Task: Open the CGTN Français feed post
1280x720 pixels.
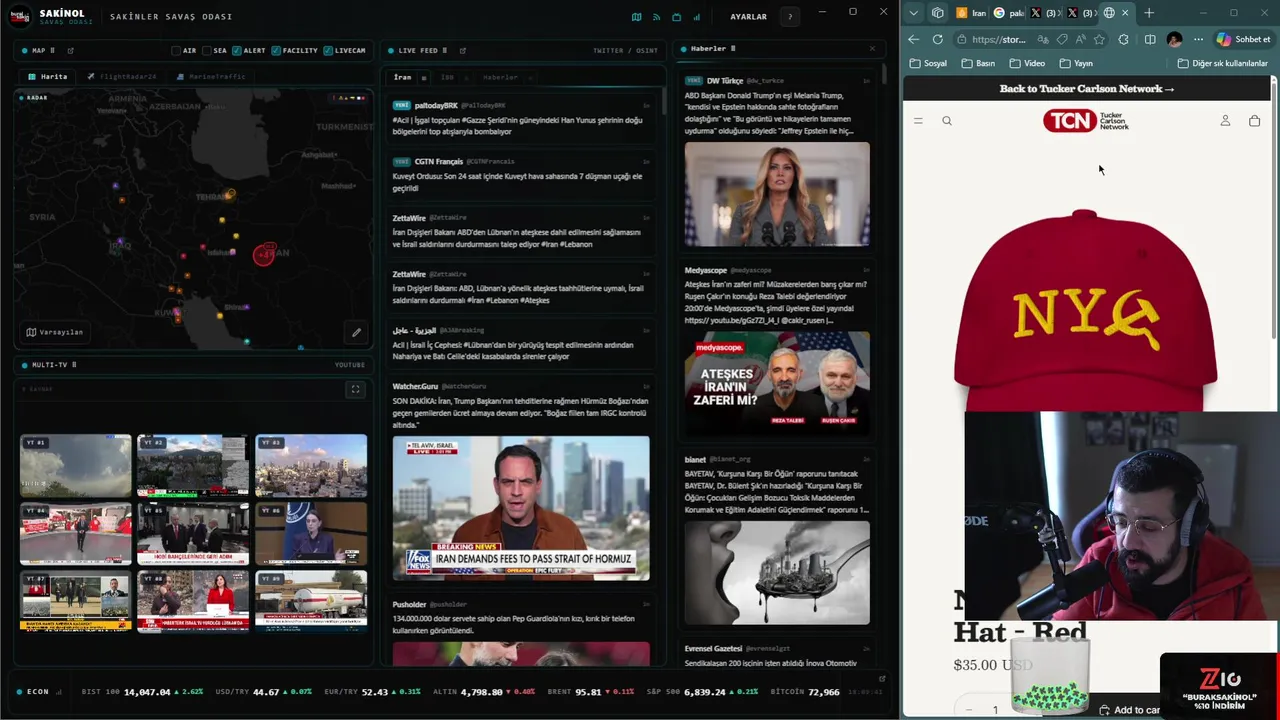Action: pos(520,174)
